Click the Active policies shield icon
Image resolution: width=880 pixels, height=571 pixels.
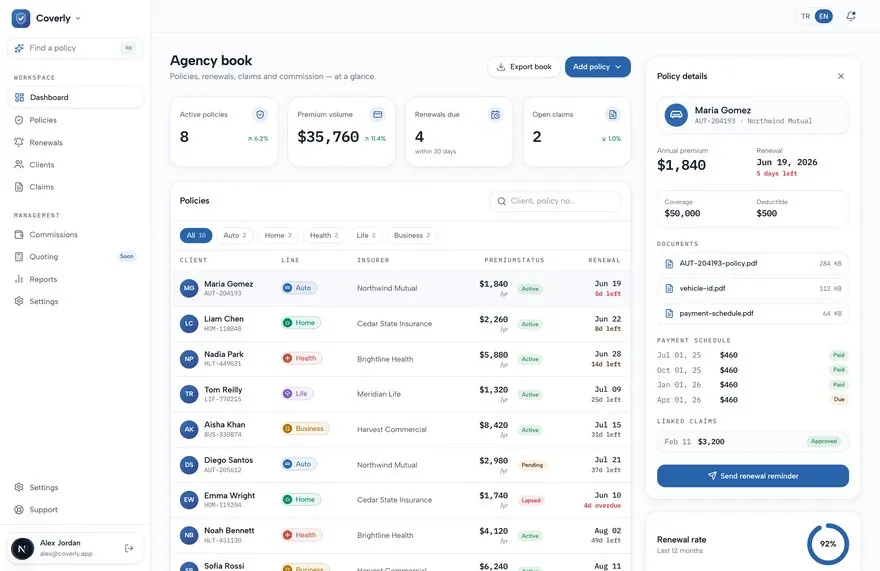point(260,115)
